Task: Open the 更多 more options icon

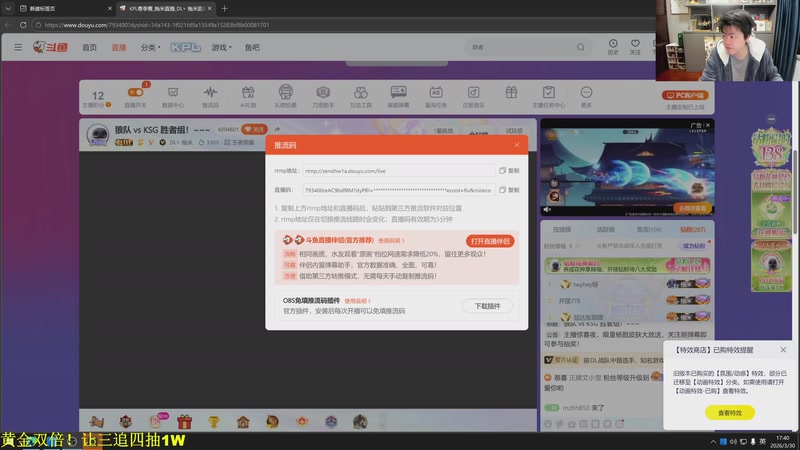Action: [x=586, y=96]
